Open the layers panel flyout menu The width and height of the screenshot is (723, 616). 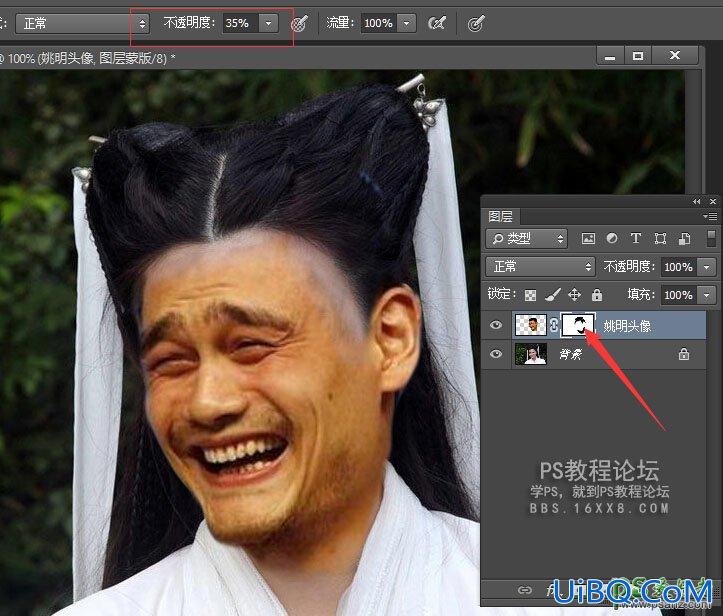click(x=710, y=216)
